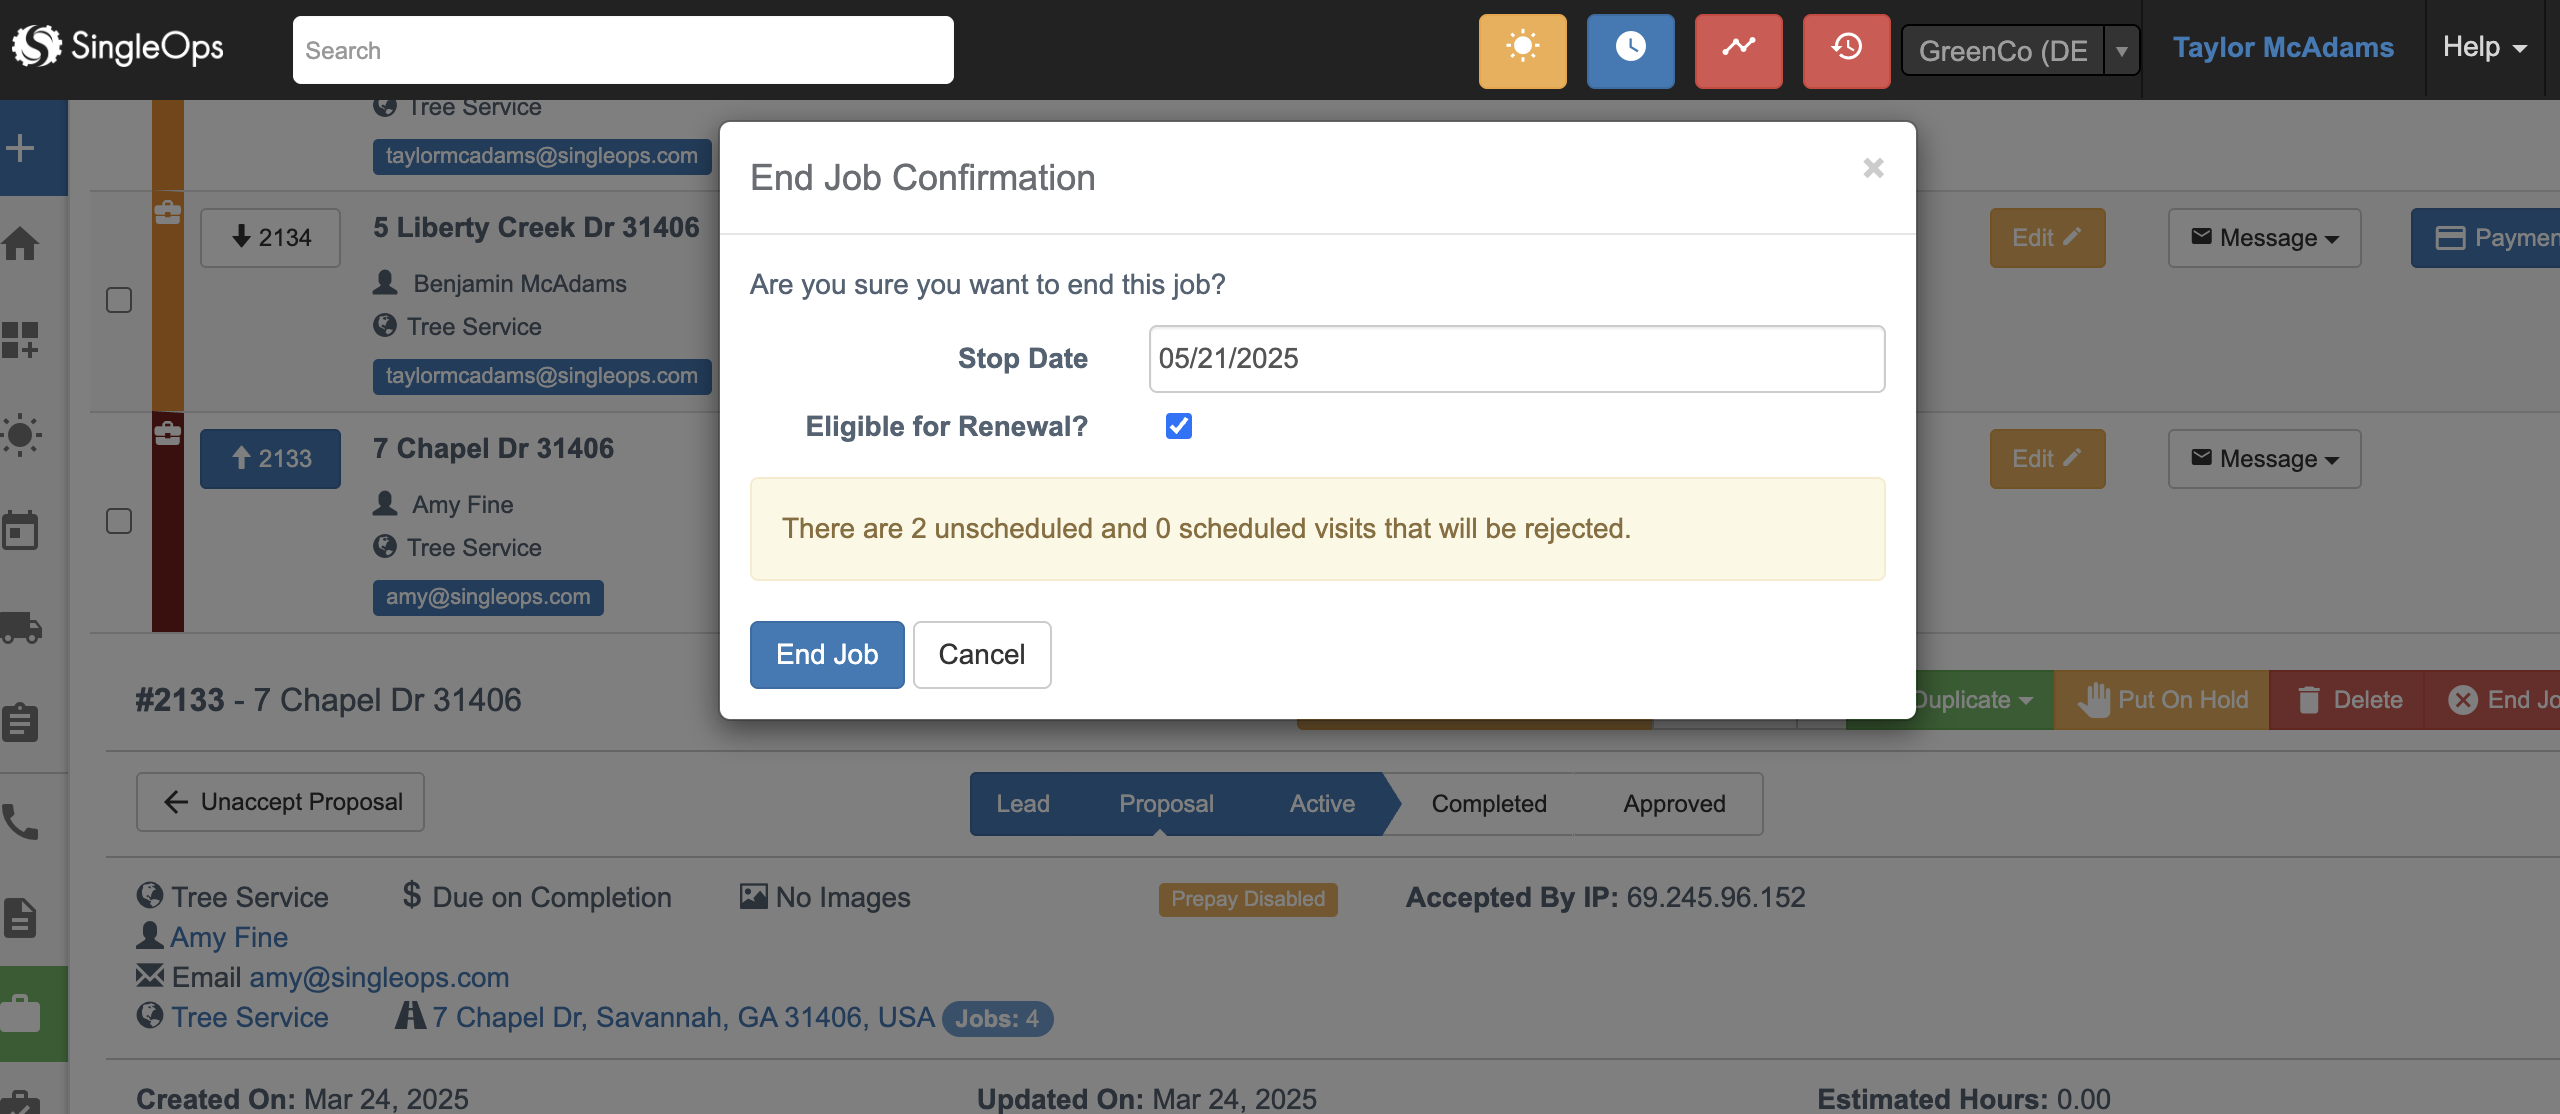Uncheck Eligible for Renewal checkbox
2560x1114 pixels.
pos(1178,426)
